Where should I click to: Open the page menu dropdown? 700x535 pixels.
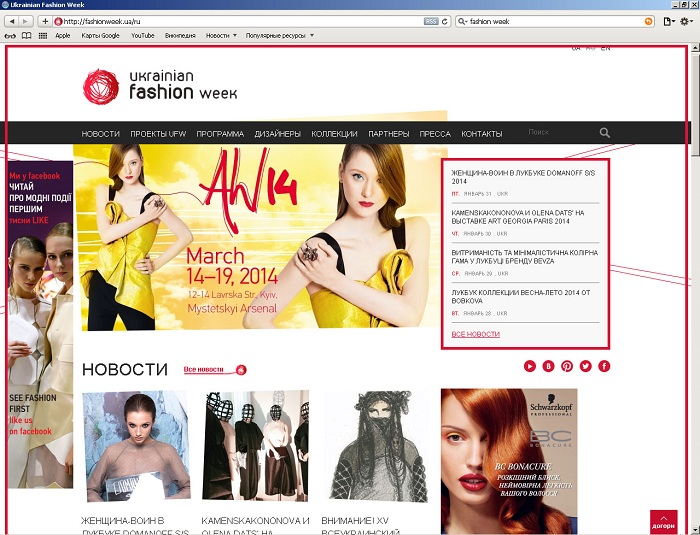(x=669, y=21)
